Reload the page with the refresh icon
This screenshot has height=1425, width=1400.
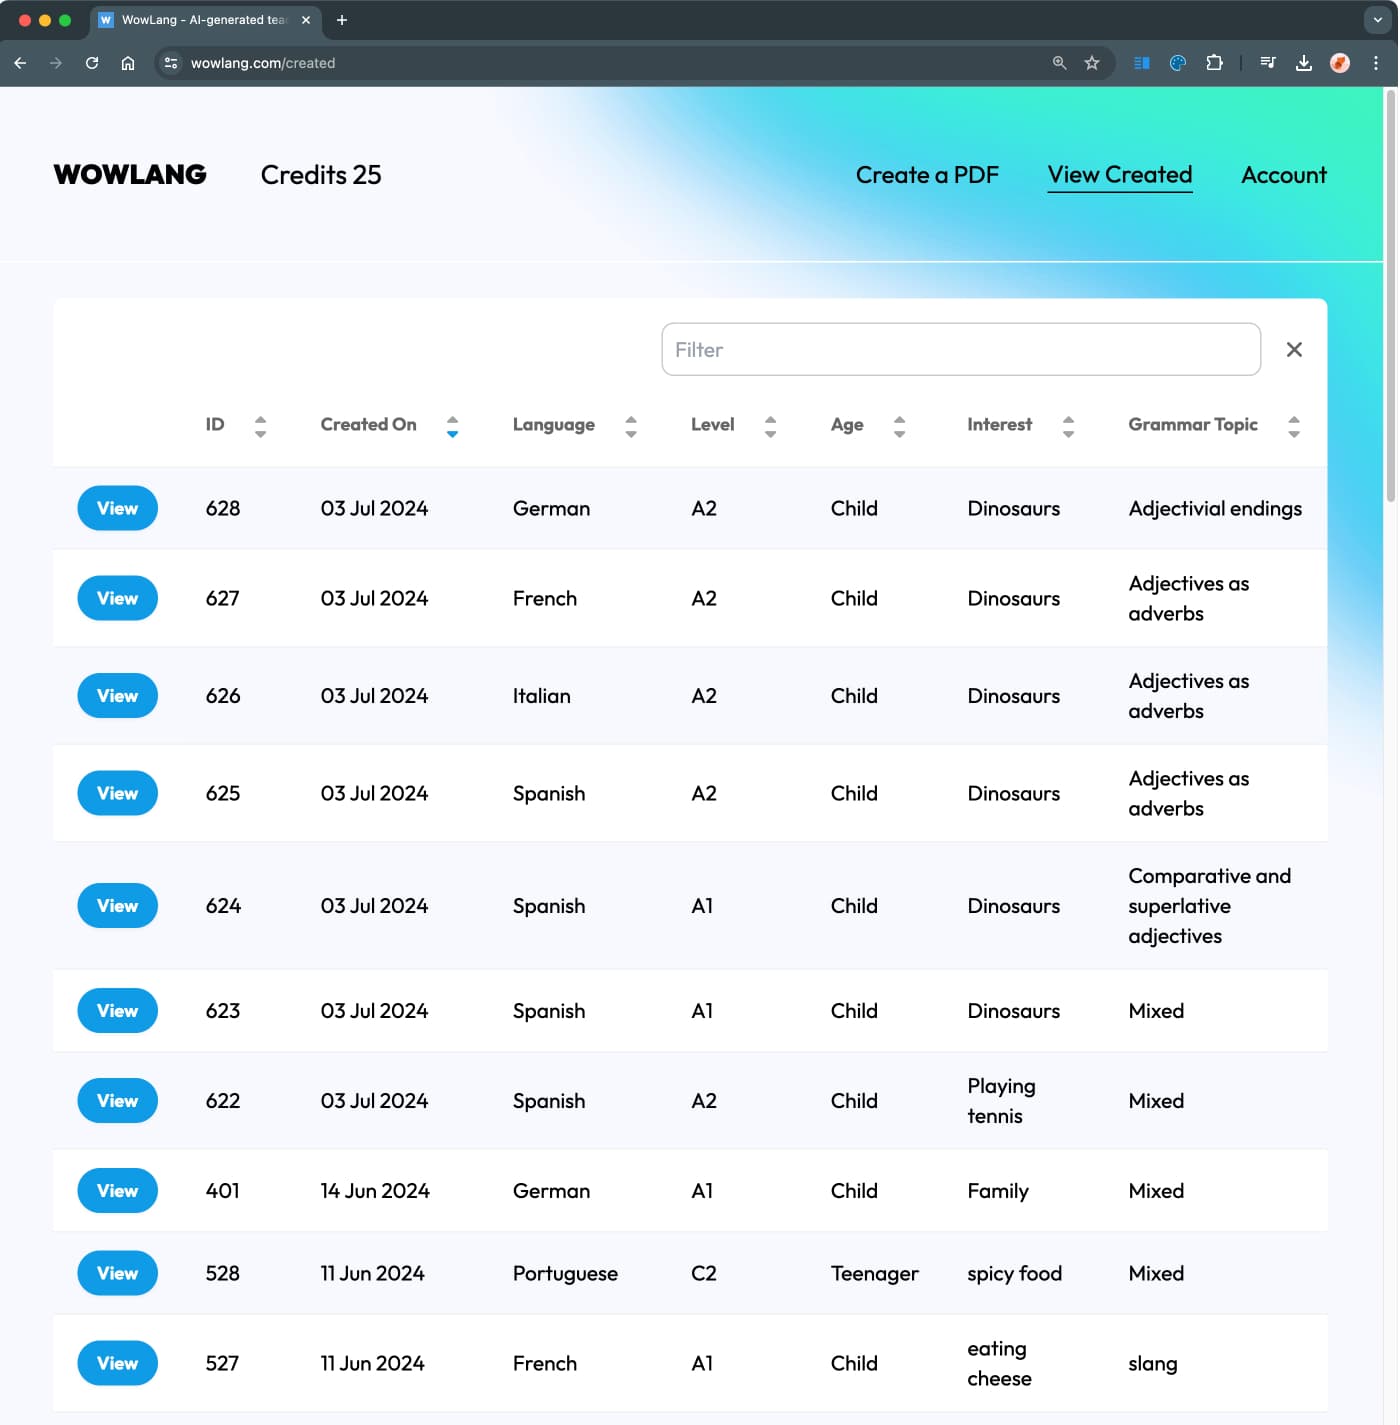pos(92,63)
